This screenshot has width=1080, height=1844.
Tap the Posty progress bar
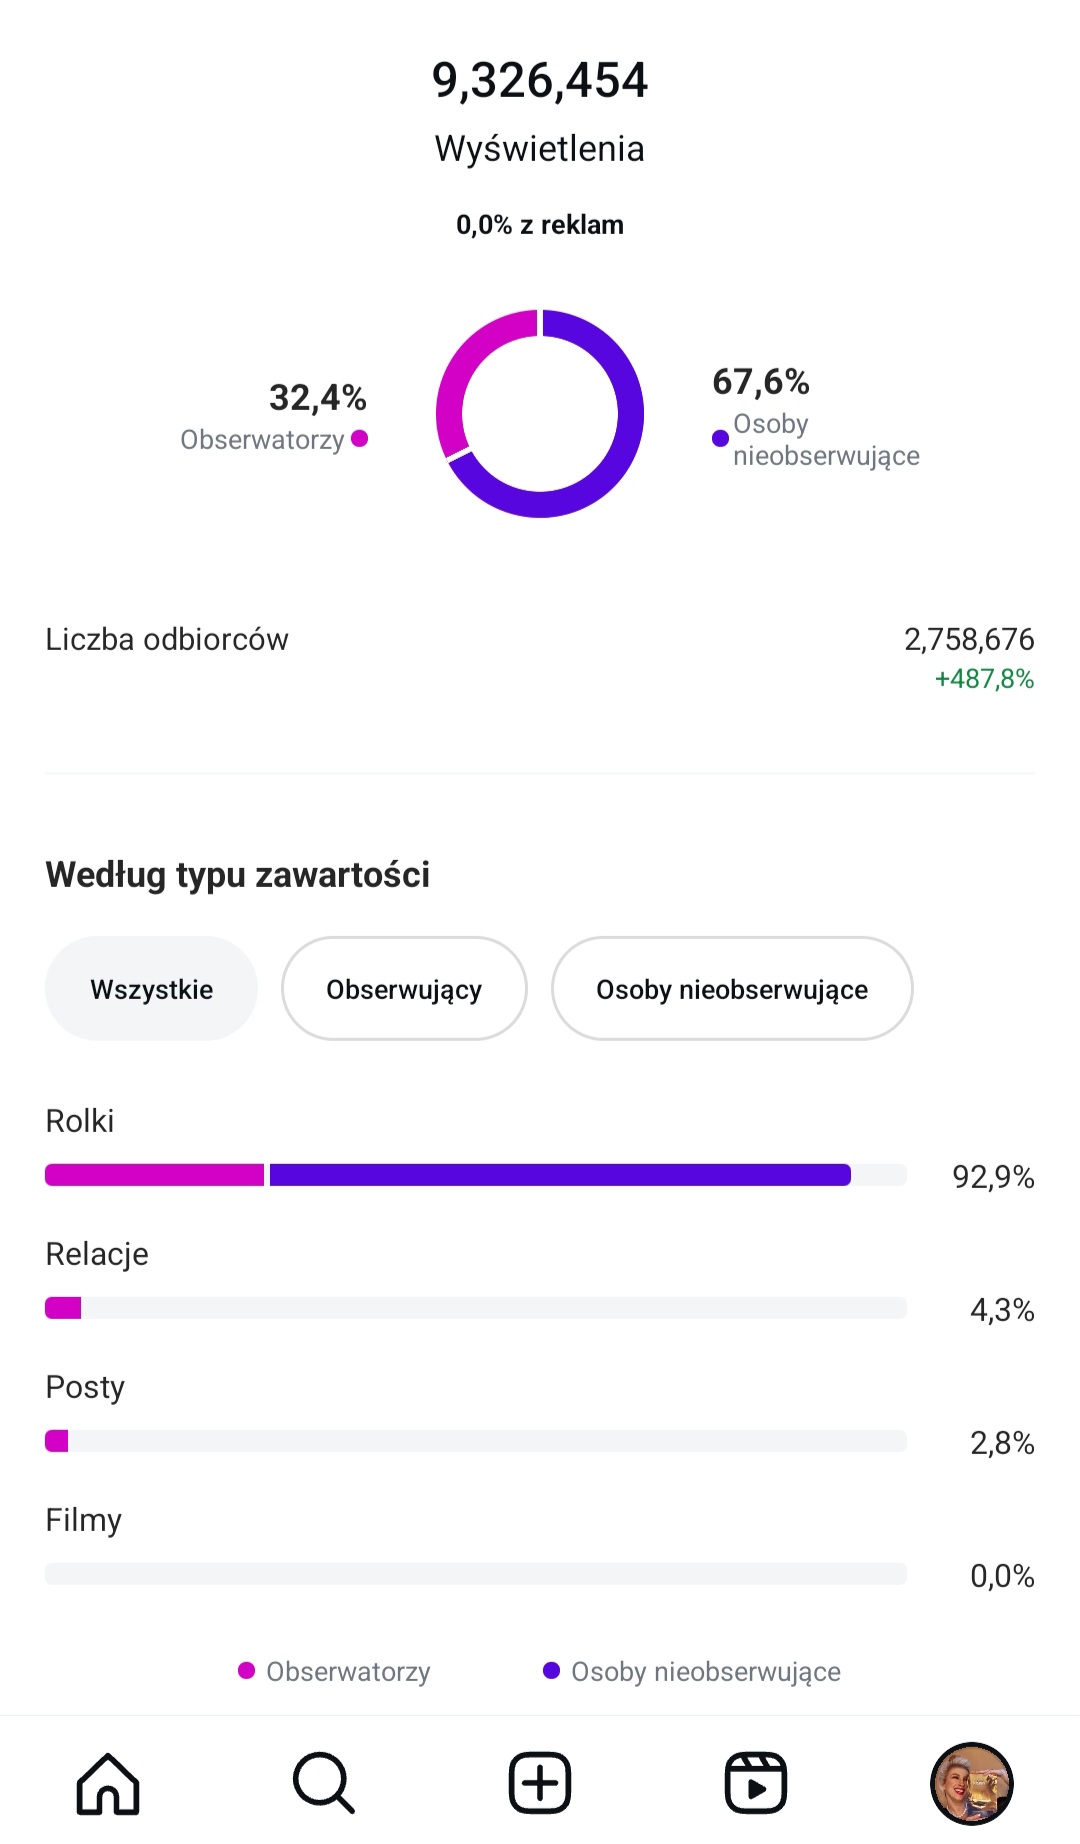tap(476, 1441)
